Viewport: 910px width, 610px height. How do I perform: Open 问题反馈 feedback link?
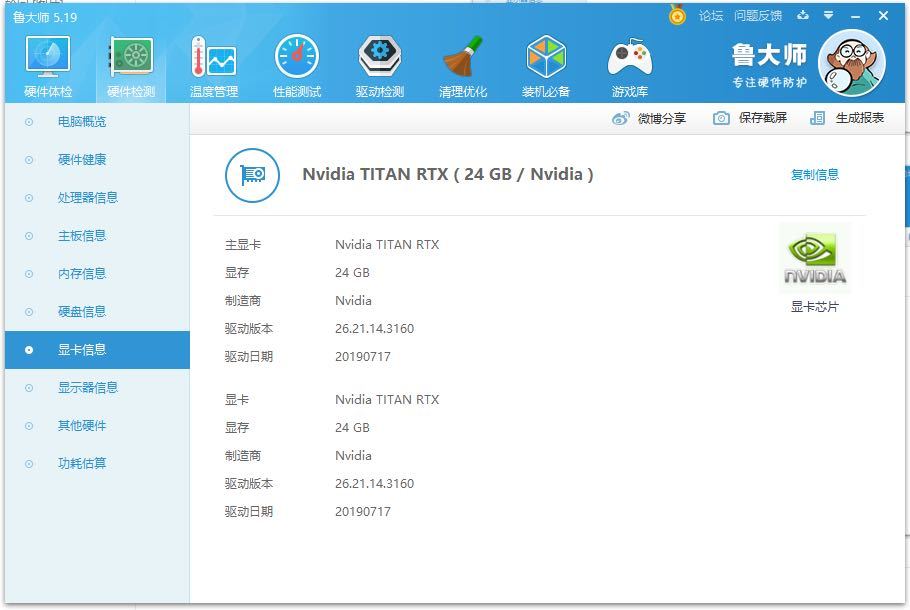point(758,16)
